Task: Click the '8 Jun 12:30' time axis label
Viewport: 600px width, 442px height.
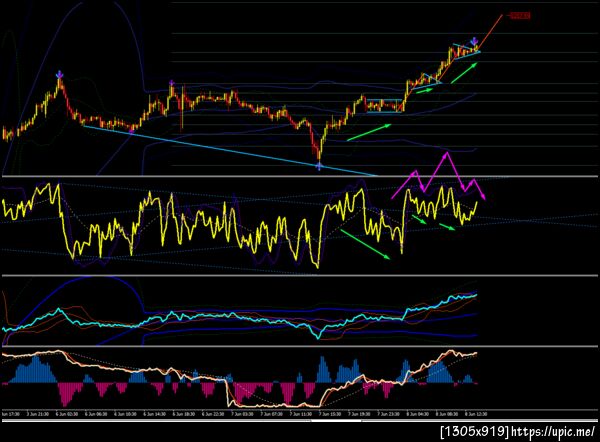Action: 476,414
